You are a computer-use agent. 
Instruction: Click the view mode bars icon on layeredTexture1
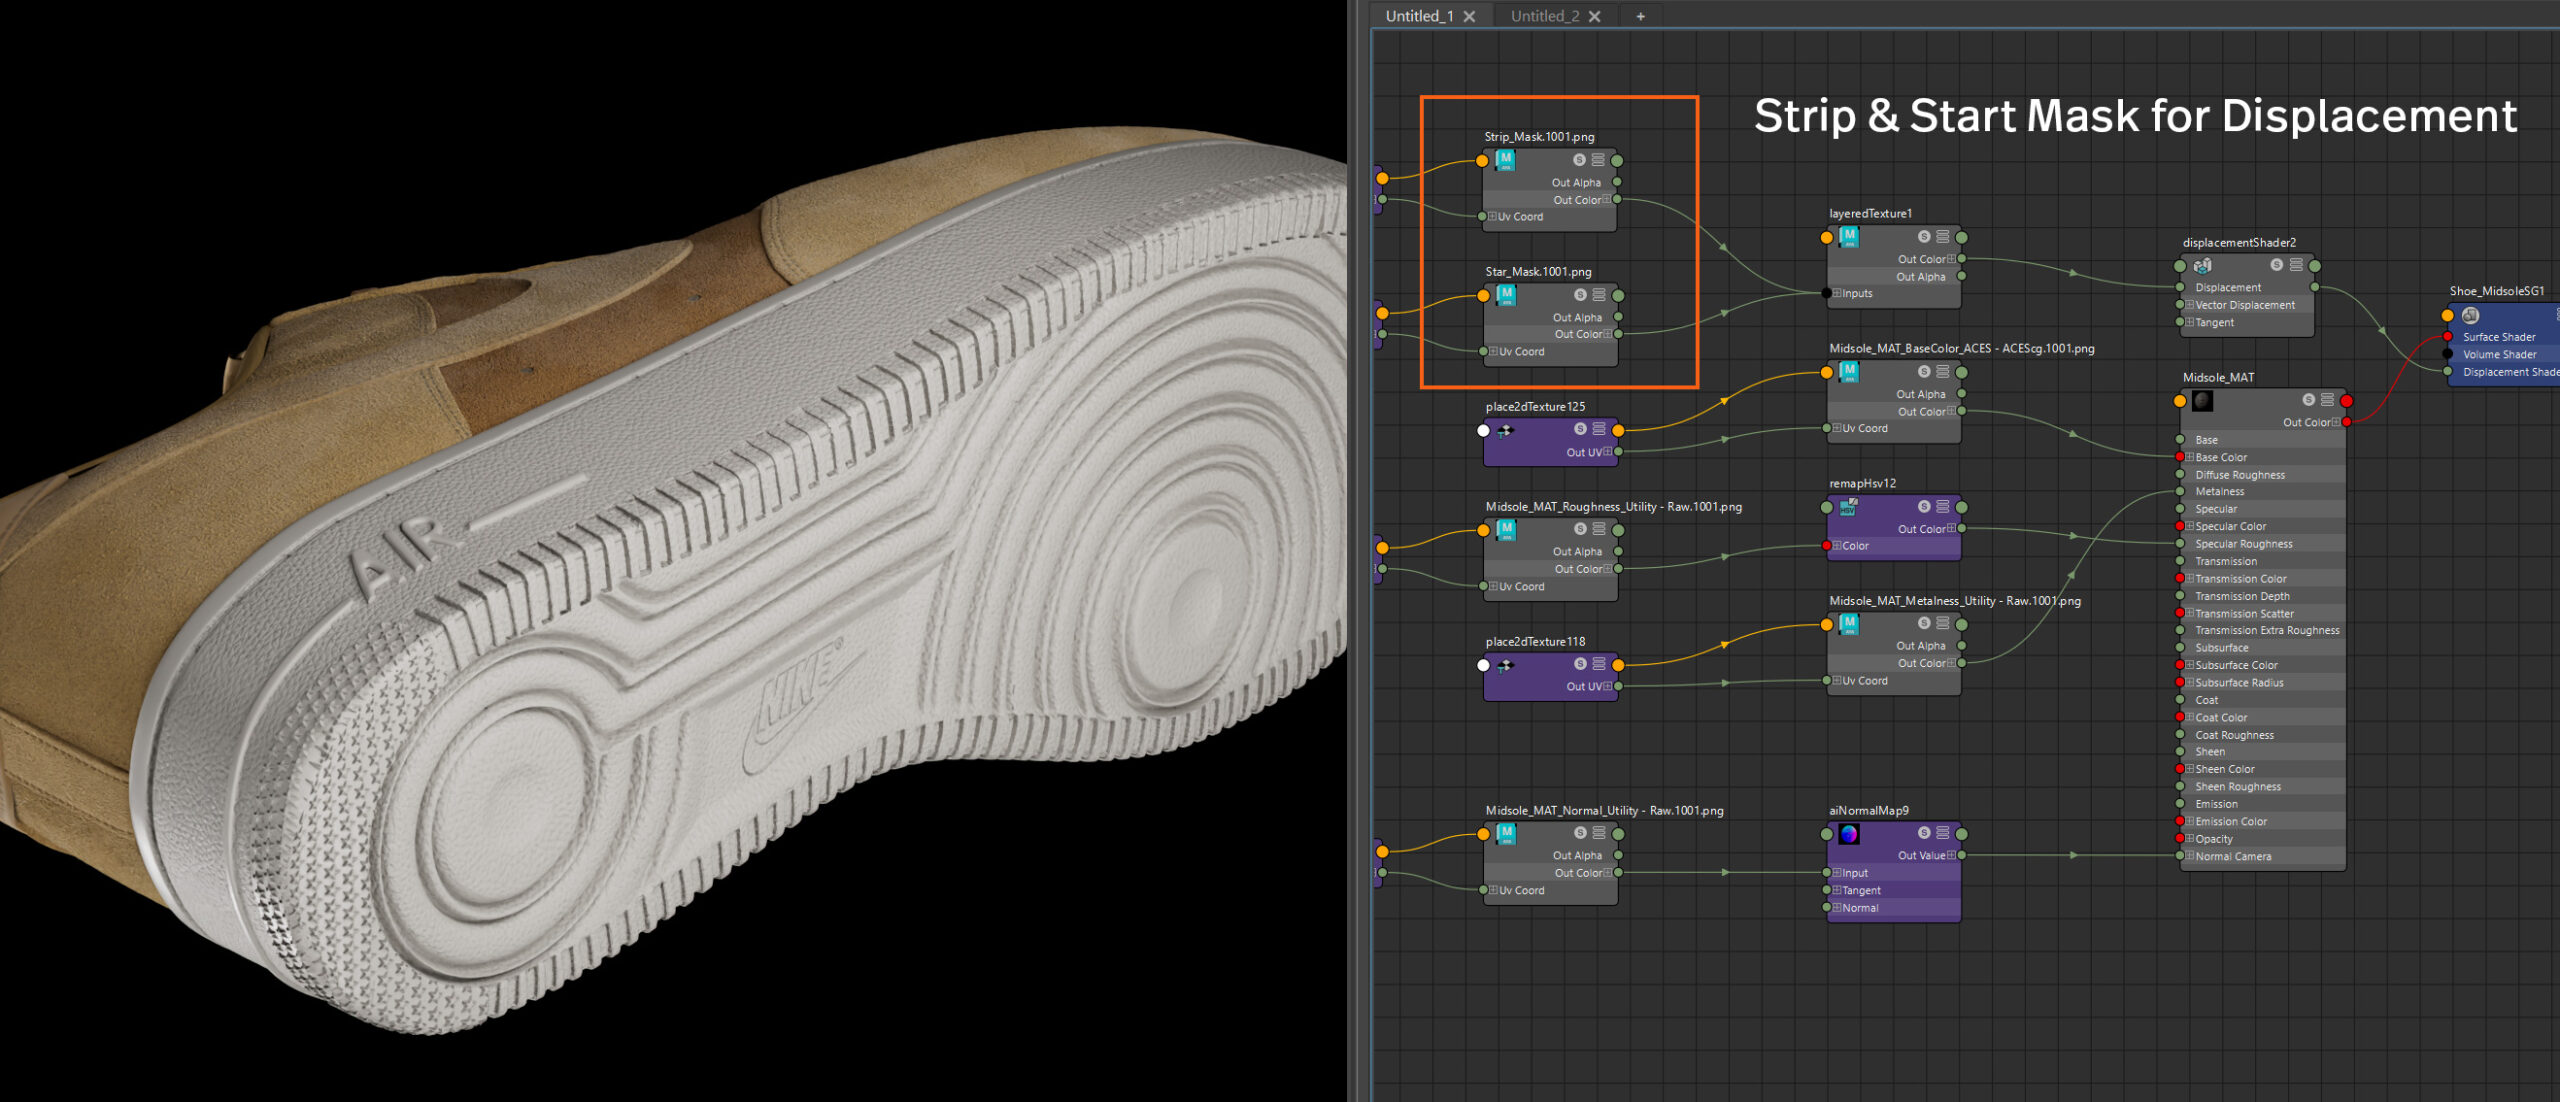(1942, 237)
